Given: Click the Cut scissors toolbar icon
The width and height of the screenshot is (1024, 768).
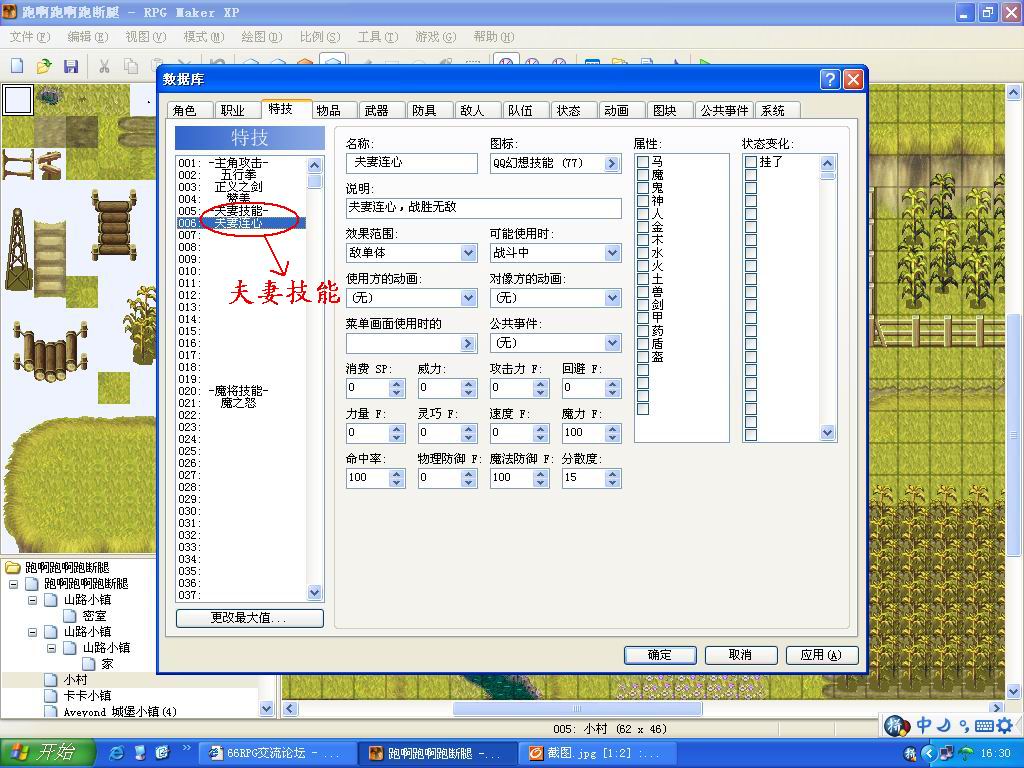Looking at the screenshot, I should click(x=104, y=65).
